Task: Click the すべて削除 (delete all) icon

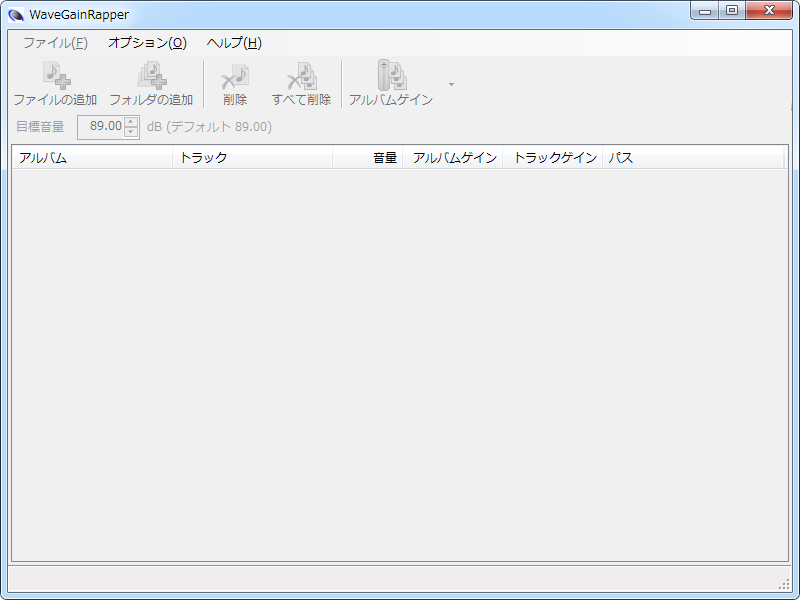Action: pyautogui.click(x=301, y=77)
